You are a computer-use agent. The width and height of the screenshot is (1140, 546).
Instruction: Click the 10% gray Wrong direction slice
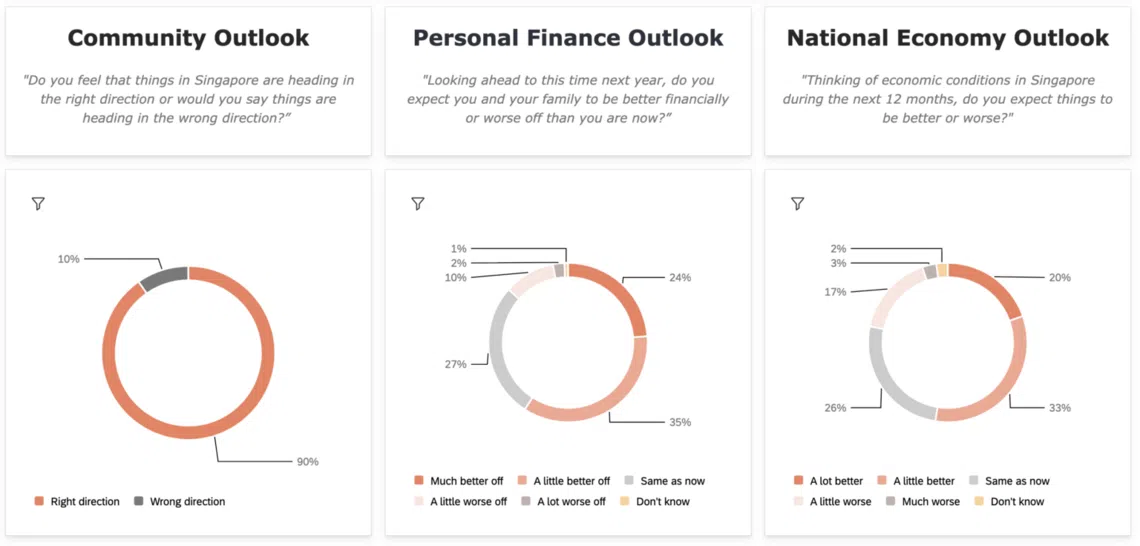(x=165, y=276)
